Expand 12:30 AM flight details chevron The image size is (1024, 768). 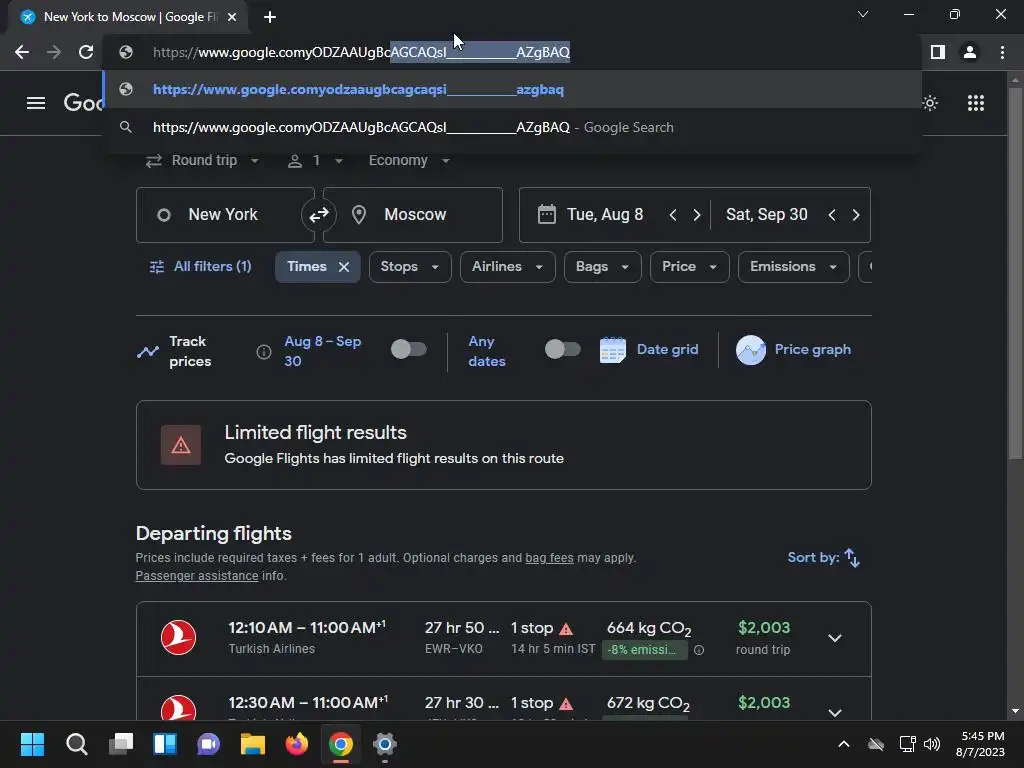(835, 712)
